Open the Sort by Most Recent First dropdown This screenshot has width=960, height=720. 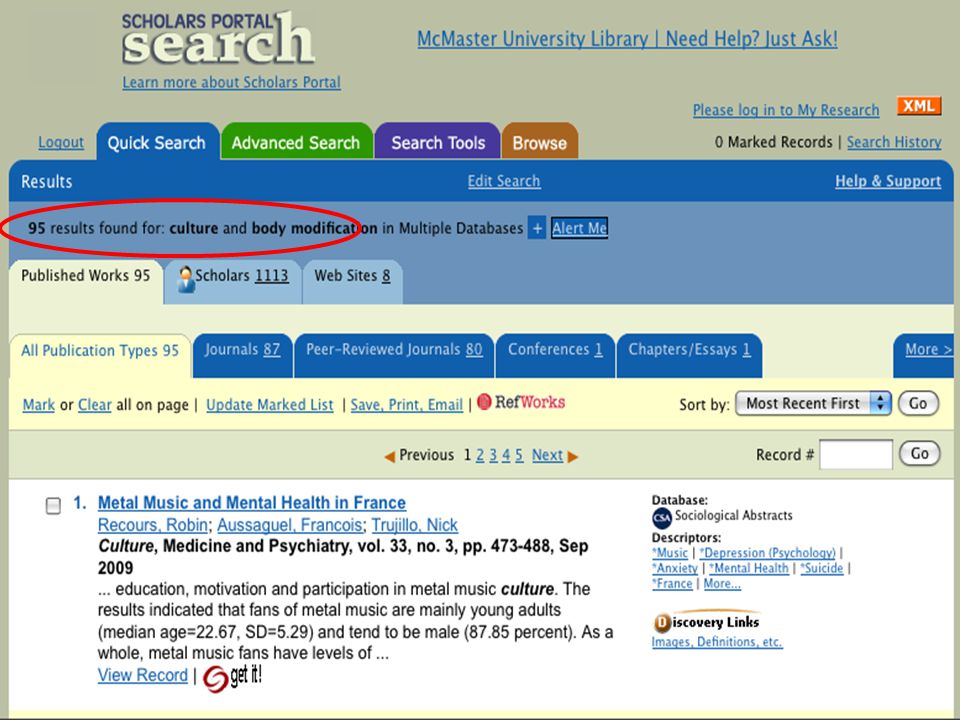point(812,403)
